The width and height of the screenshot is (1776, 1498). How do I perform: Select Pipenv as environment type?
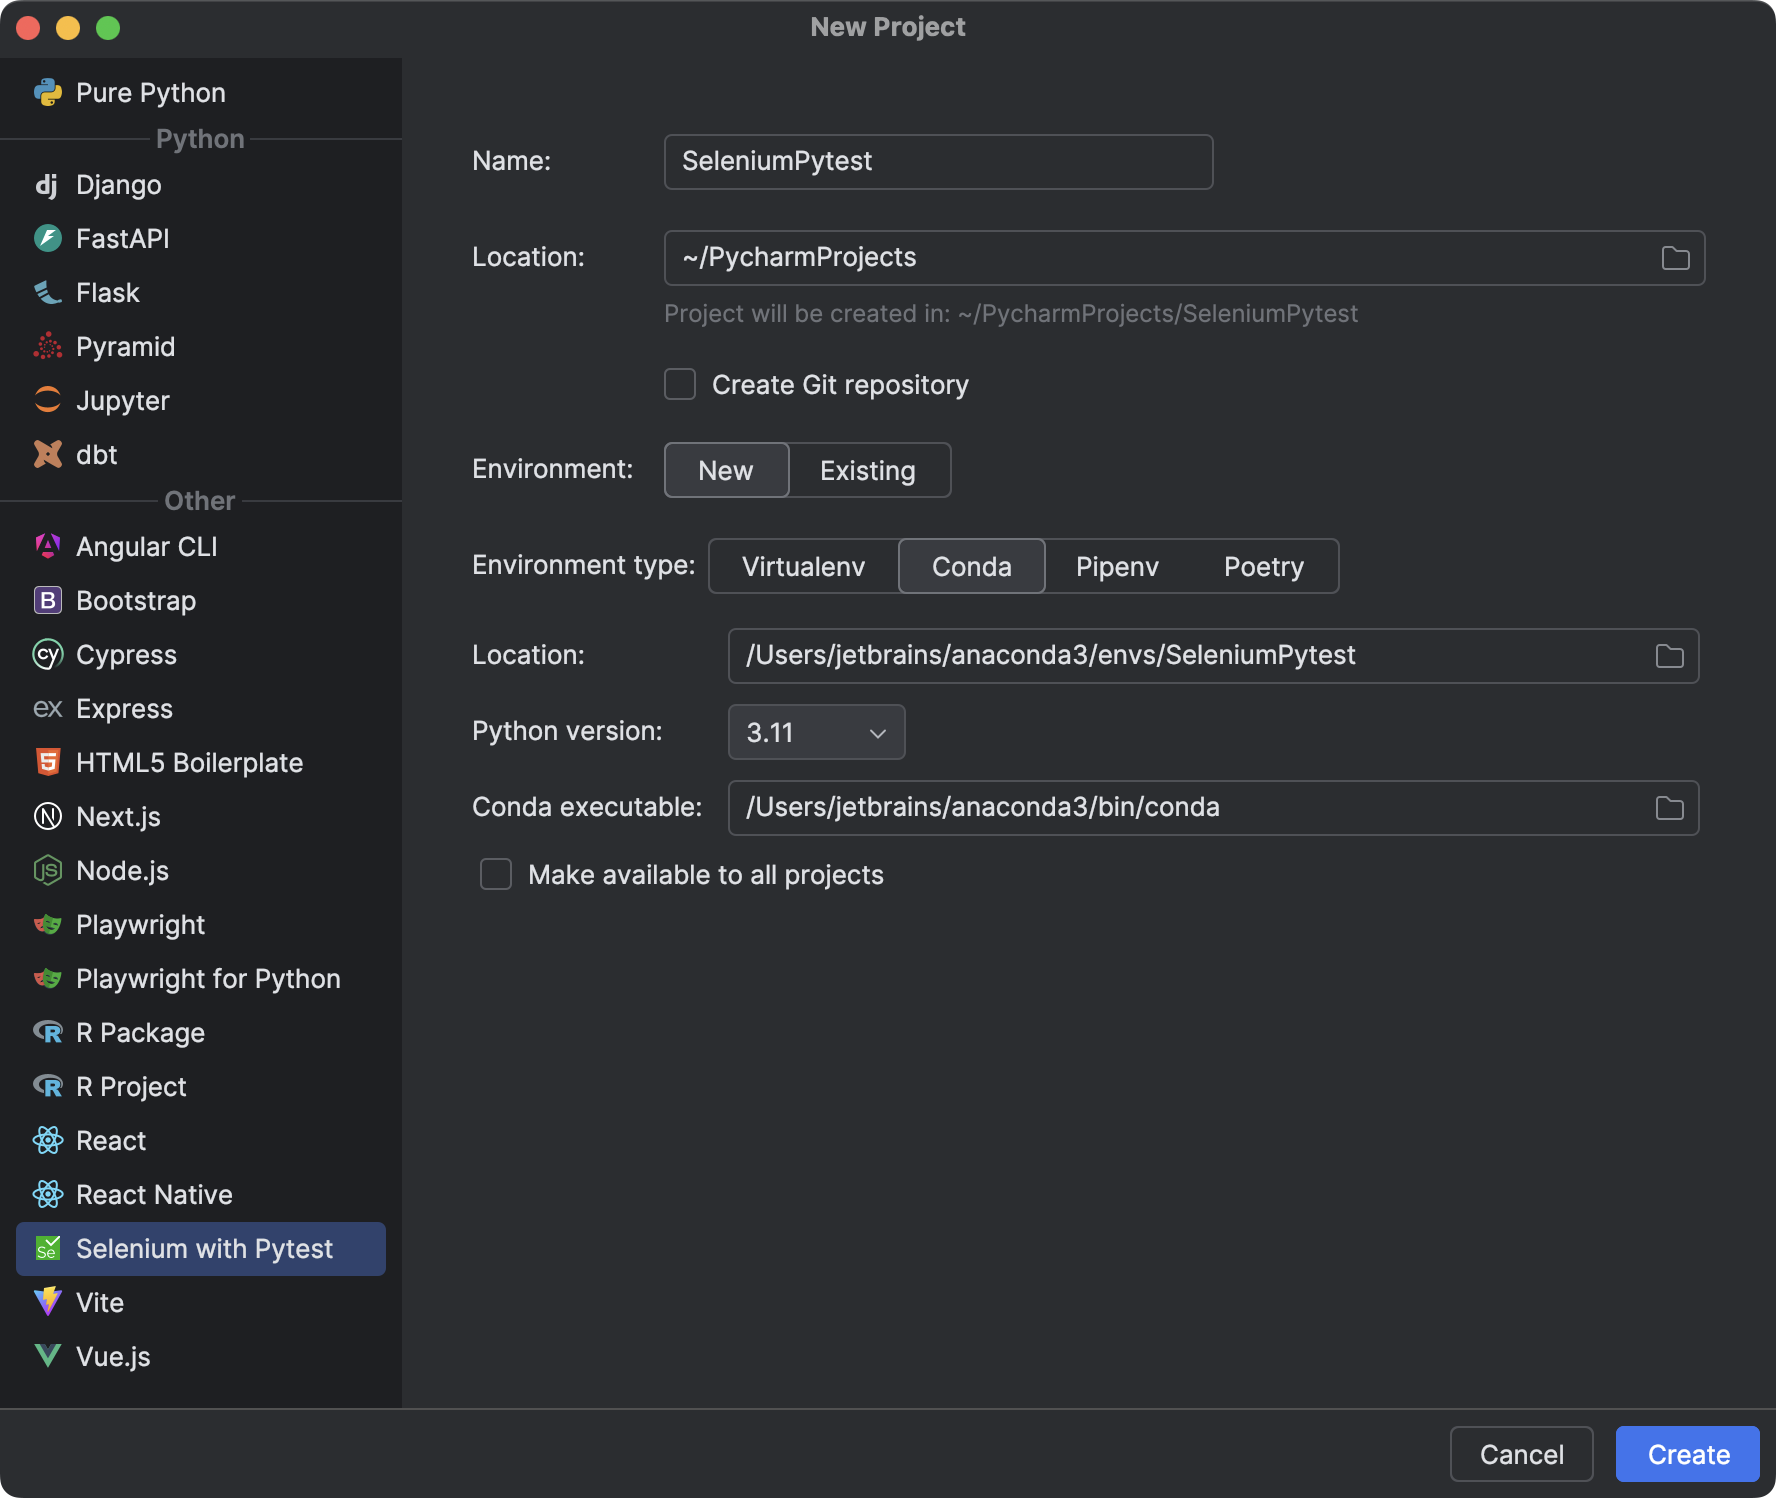point(1116,566)
